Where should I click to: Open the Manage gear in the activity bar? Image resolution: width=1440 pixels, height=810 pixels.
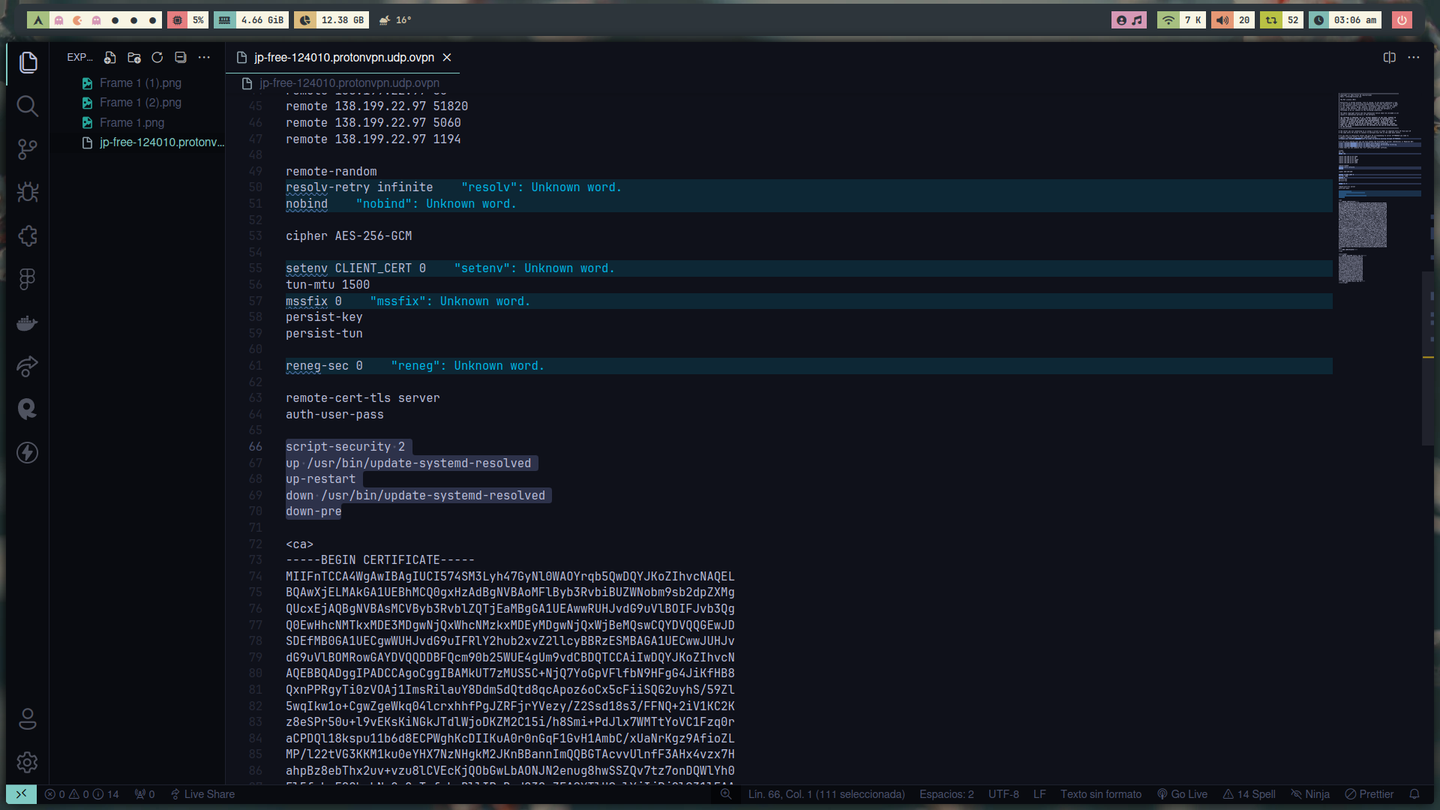pyautogui.click(x=28, y=762)
